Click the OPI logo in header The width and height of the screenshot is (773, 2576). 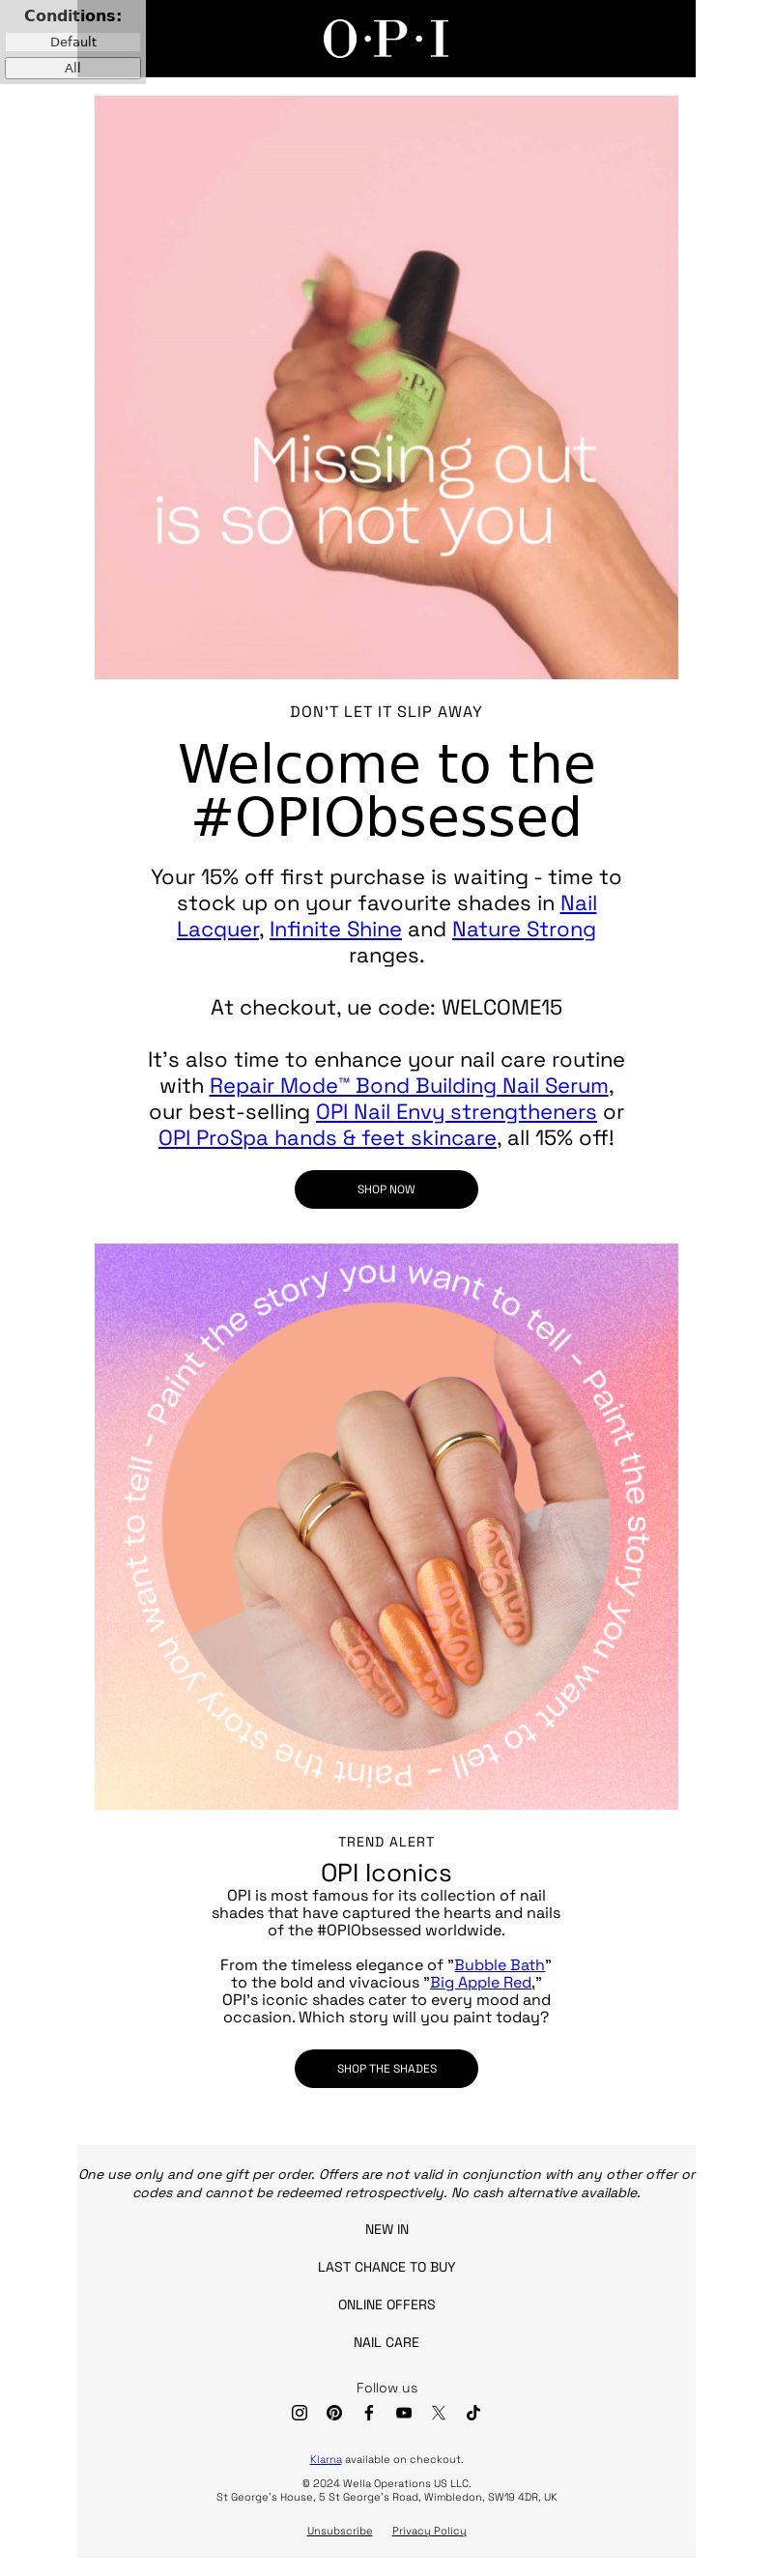tap(386, 39)
